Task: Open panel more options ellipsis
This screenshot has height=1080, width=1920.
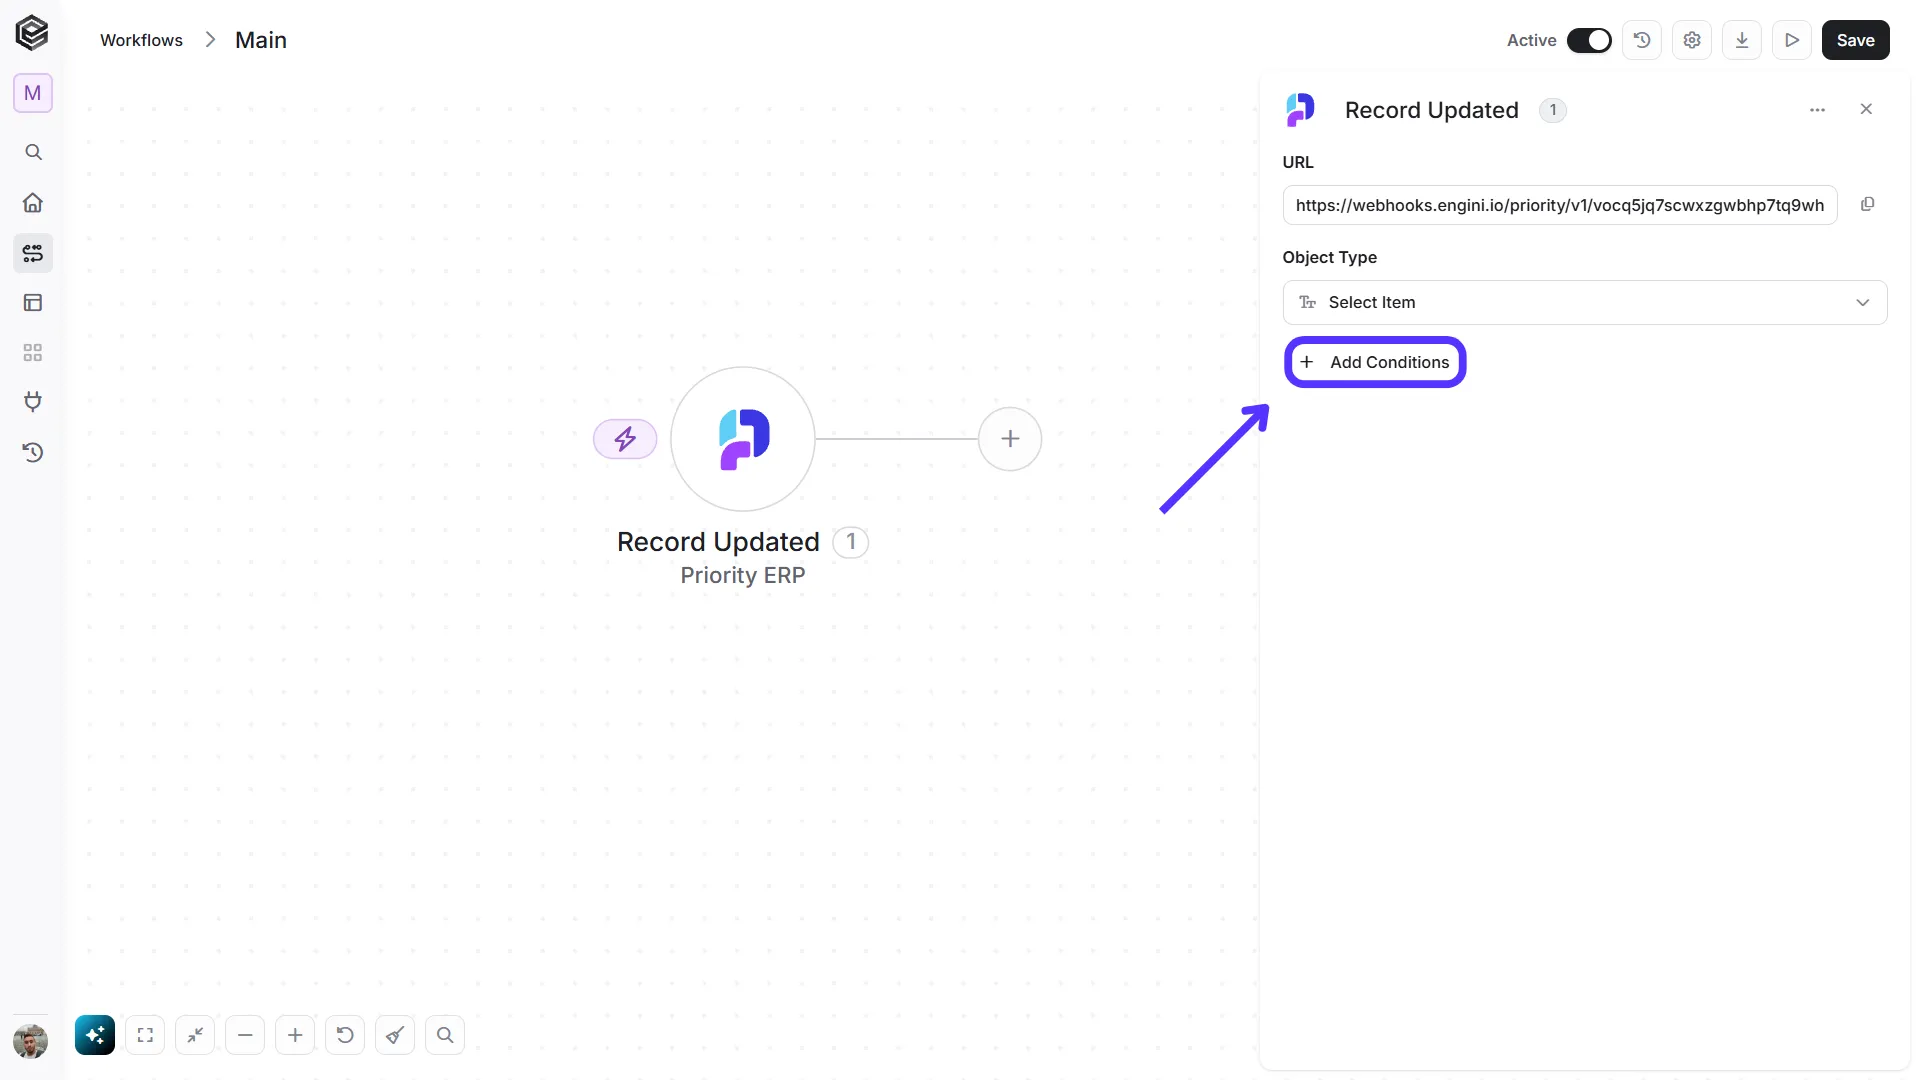Action: (x=1818, y=110)
